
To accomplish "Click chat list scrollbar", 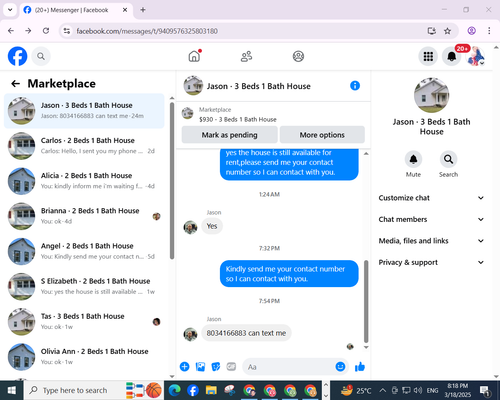I will pyautogui.click(x=172, y=181).
